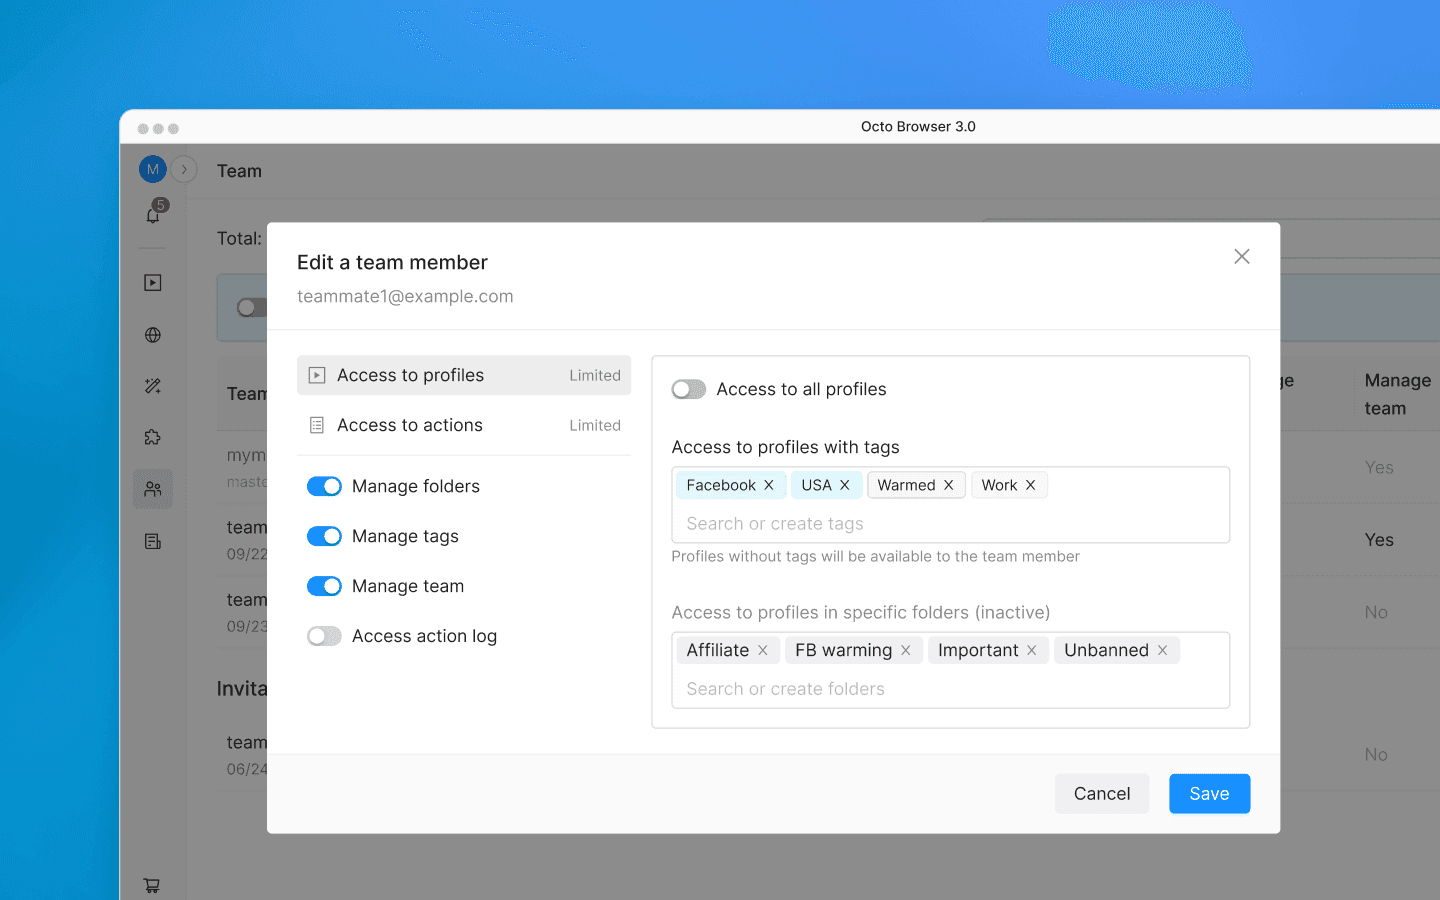Disable the Manage team toggle
The height and width of the screenshot is (900, 1440).
324,586
